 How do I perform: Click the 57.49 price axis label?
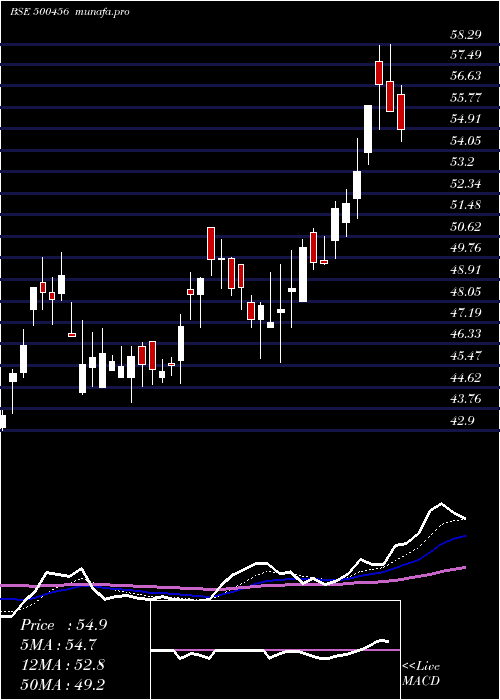point(466,55)
